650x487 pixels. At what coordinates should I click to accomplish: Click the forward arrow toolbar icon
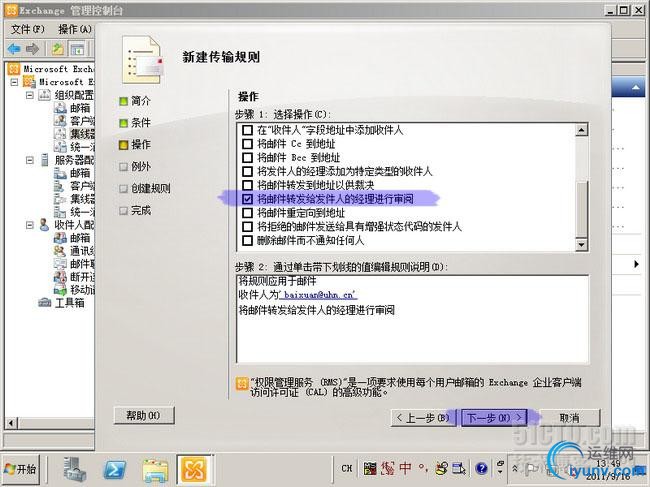[32, 49]
